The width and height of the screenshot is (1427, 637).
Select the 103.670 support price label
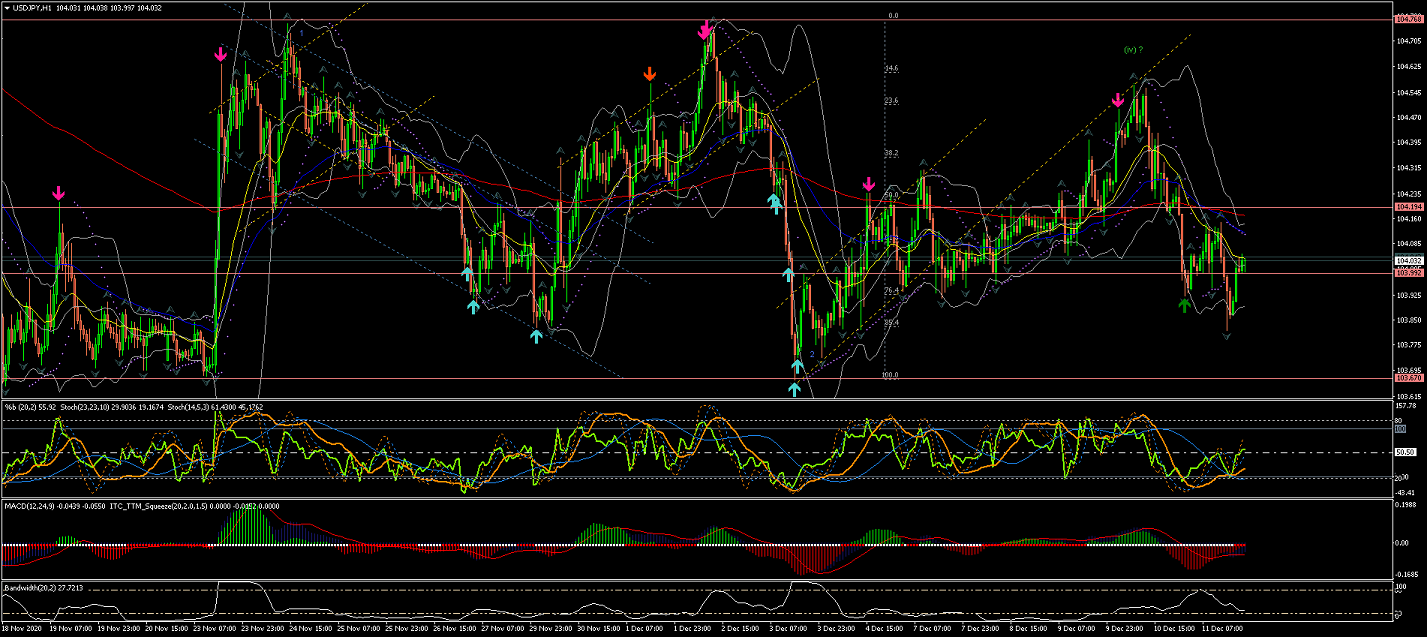[1408, 378]
